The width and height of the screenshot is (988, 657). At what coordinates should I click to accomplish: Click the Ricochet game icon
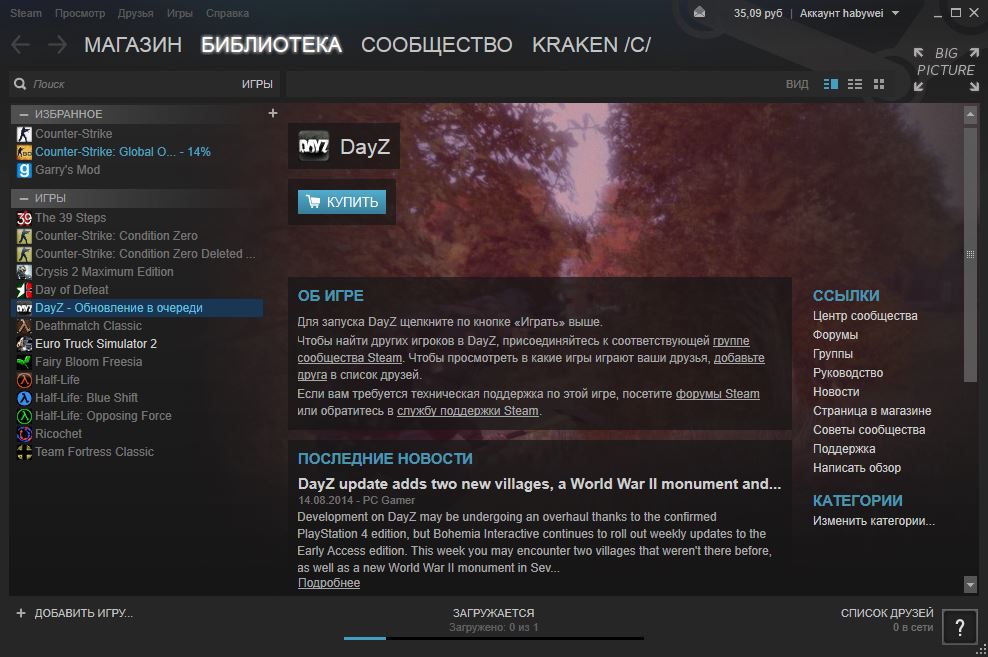point(24,434)
